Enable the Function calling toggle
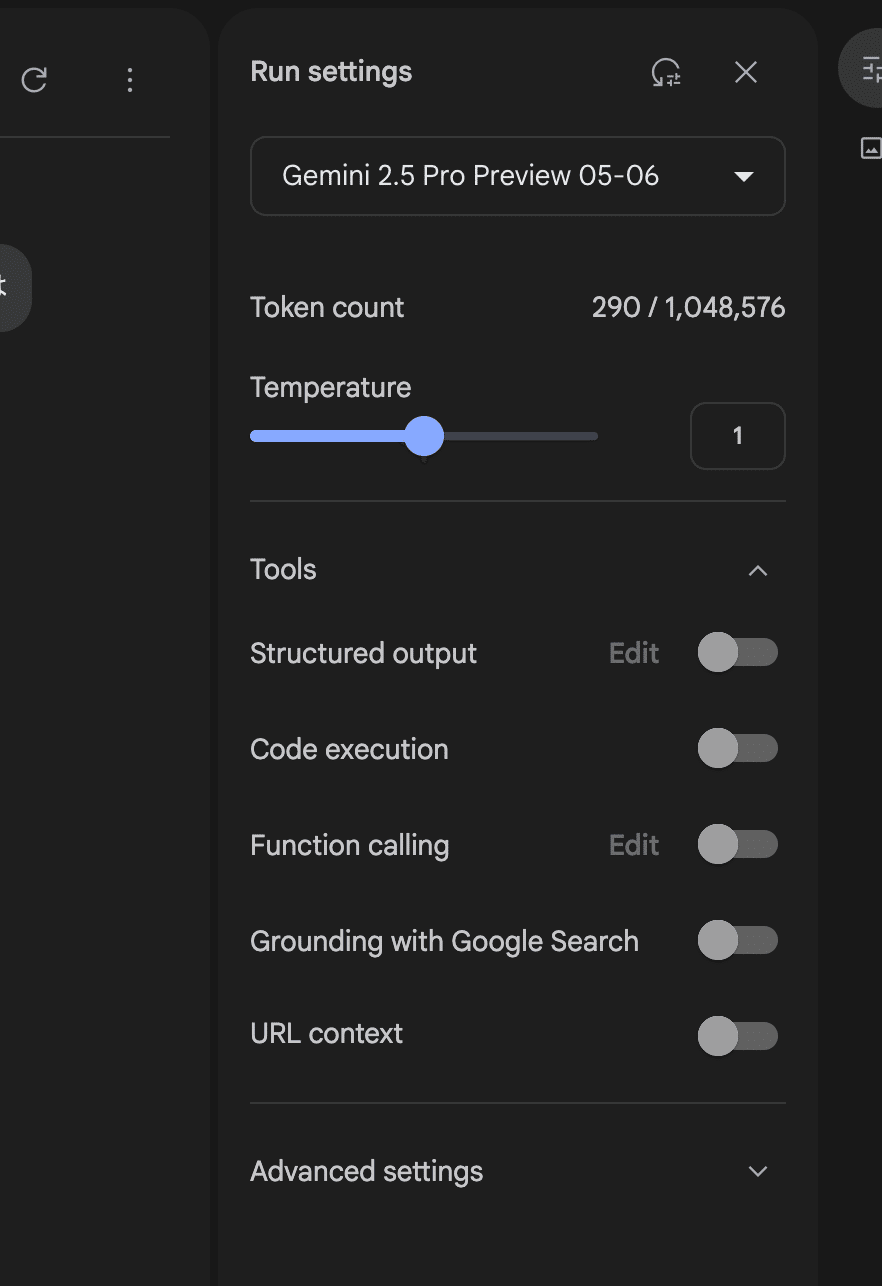882x1286 pixels. click(x=738, y=845)
